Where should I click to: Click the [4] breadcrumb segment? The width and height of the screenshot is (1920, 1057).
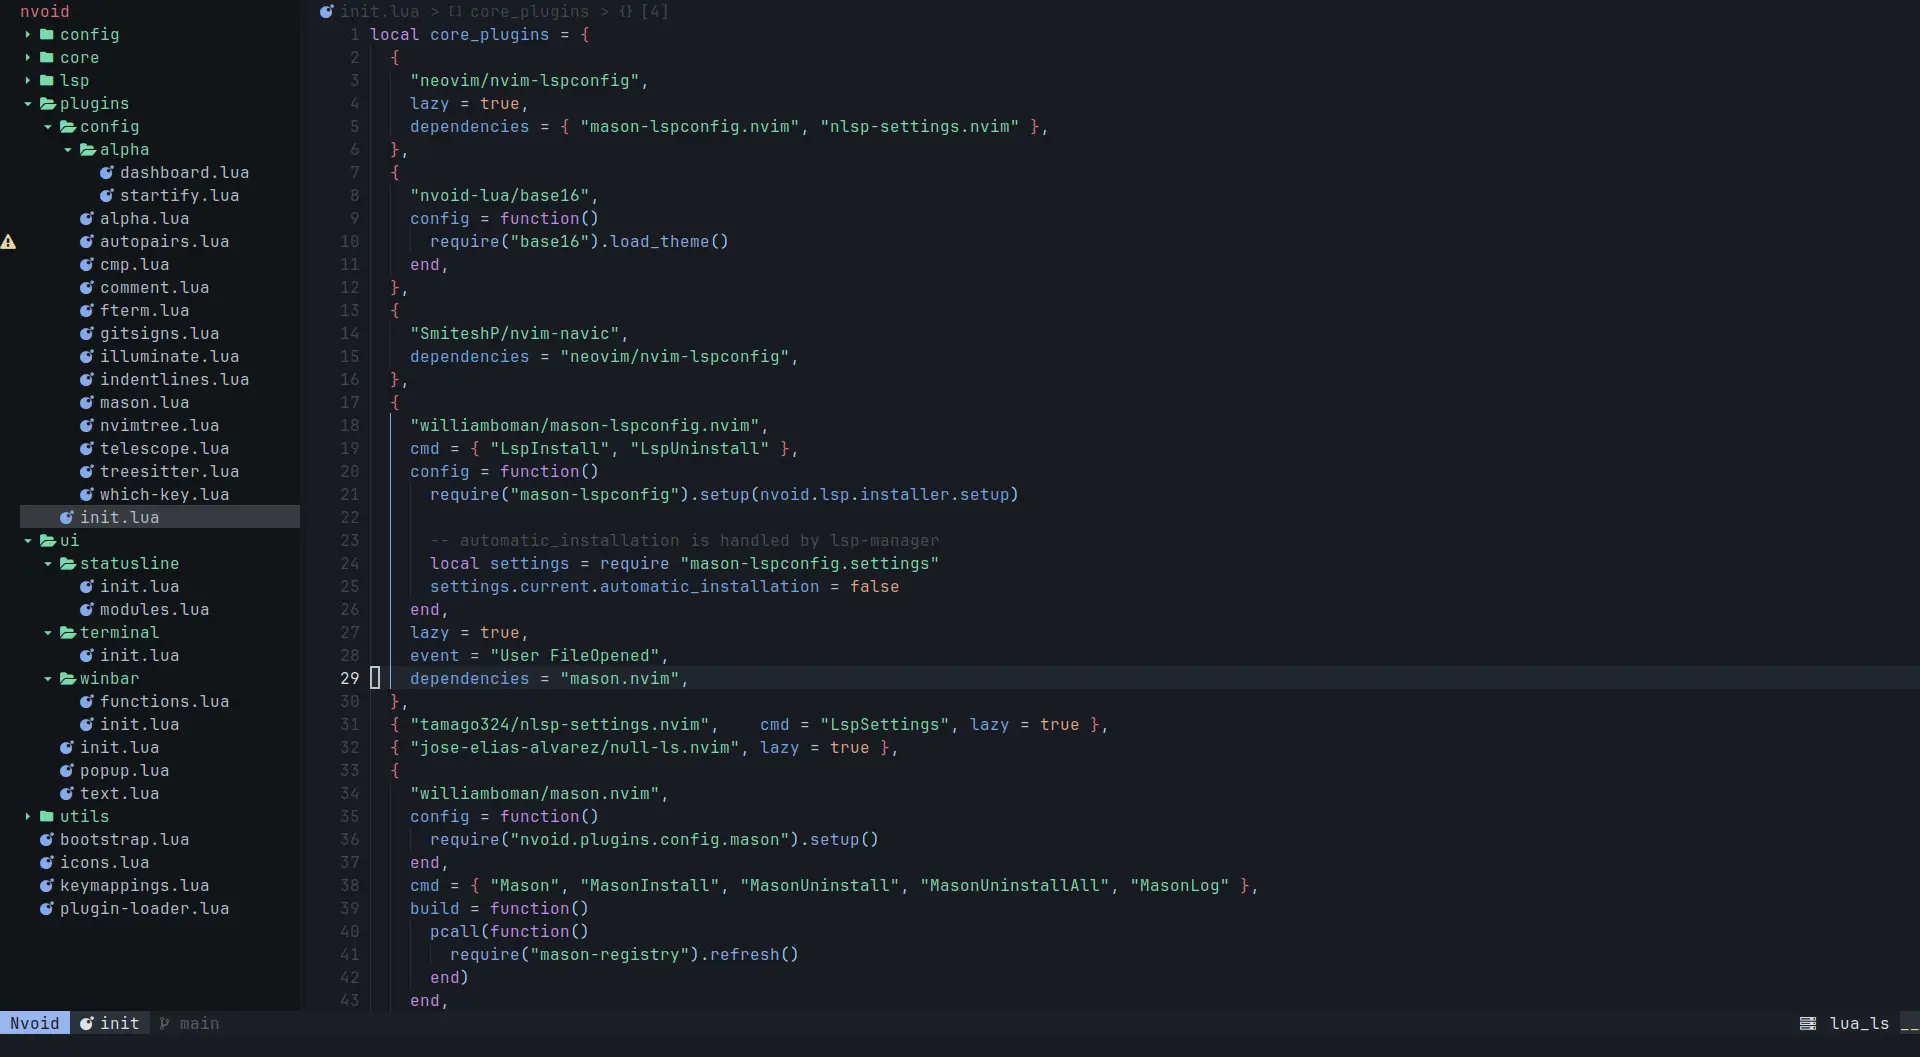(654, 12)
